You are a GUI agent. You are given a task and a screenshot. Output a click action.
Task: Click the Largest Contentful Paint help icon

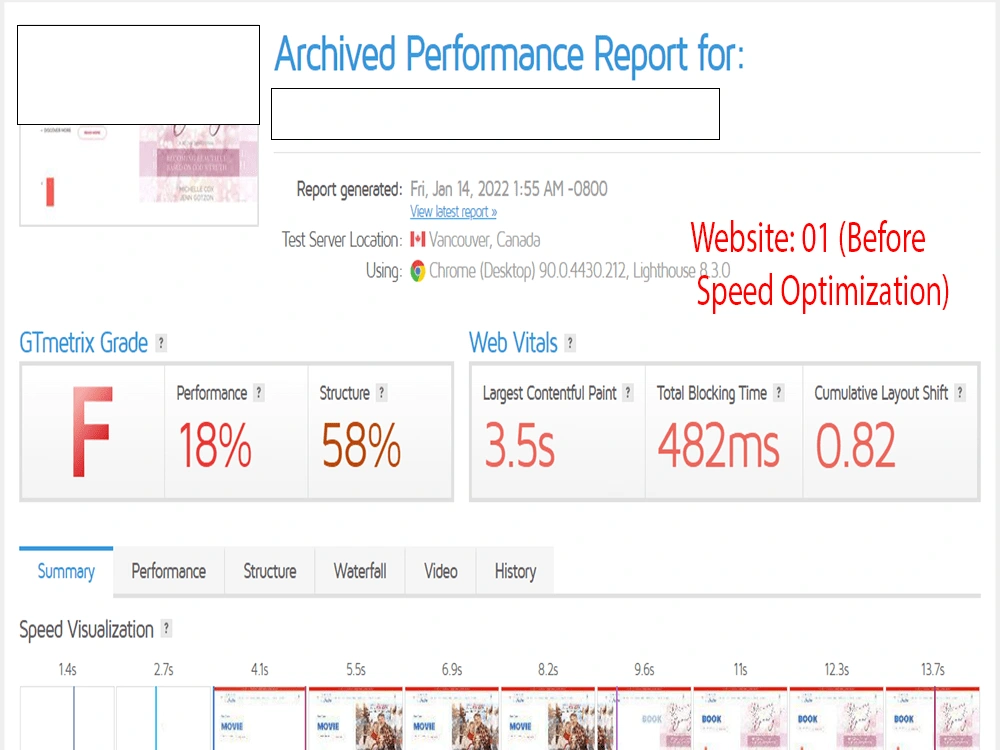(628, 393)
